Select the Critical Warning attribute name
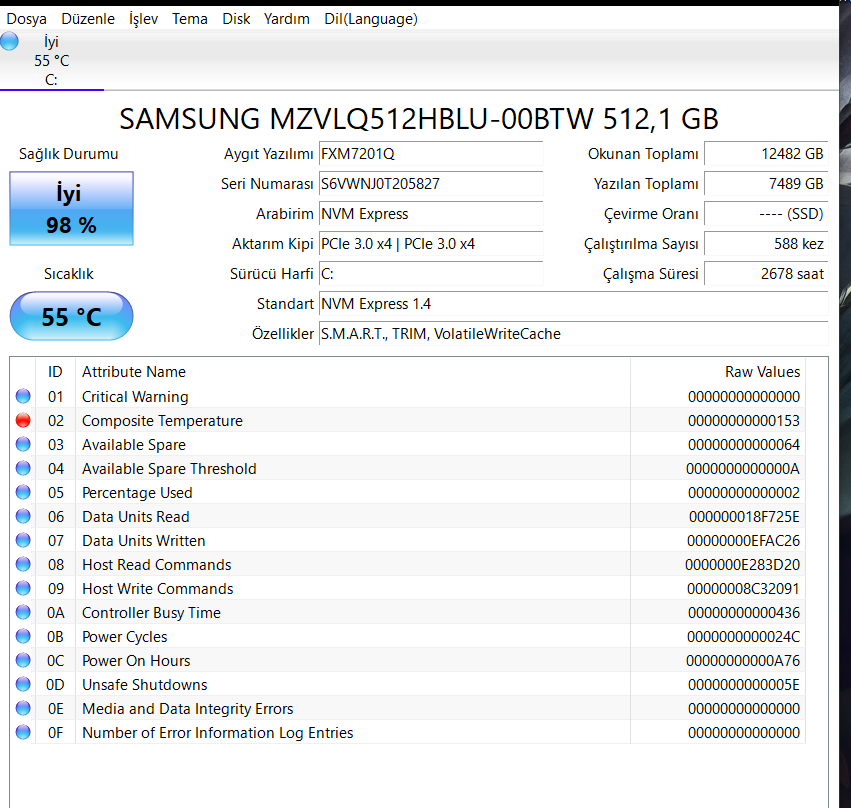Image resolution: width=851 pixels, height=808 pixels. pos(135,397)
